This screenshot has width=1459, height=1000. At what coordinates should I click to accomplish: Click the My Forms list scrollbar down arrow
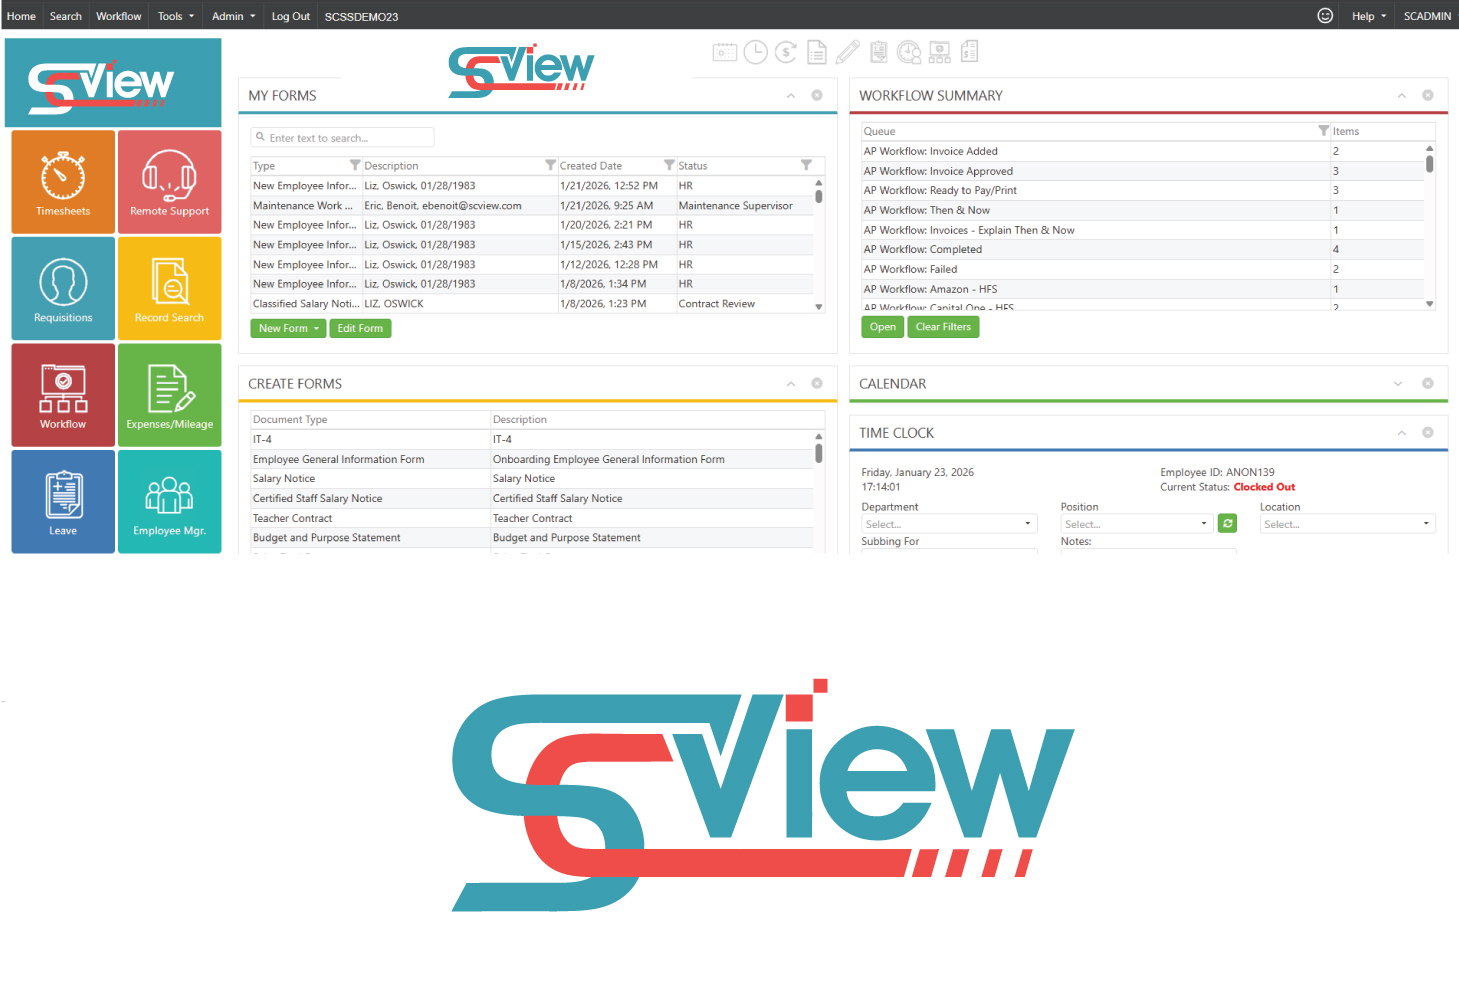coord(819,307)
